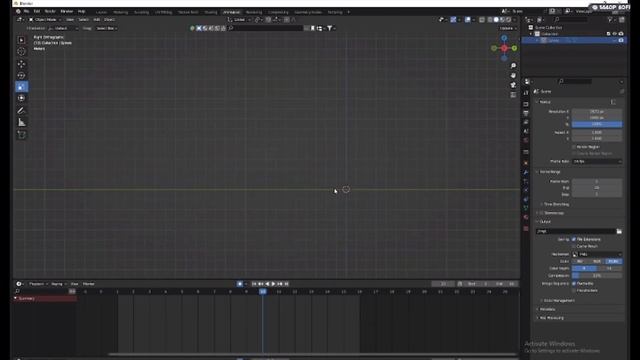Open Render properties tab

pos(526,104)
